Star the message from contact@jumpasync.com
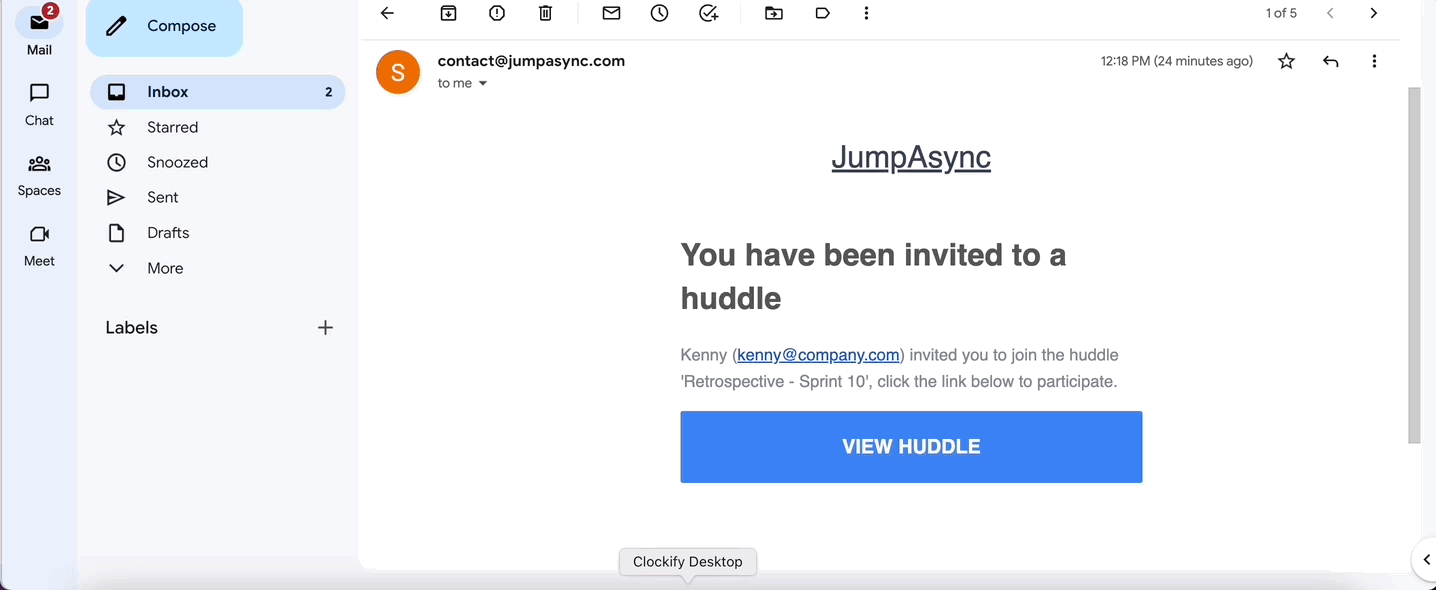 (1286, 61)
